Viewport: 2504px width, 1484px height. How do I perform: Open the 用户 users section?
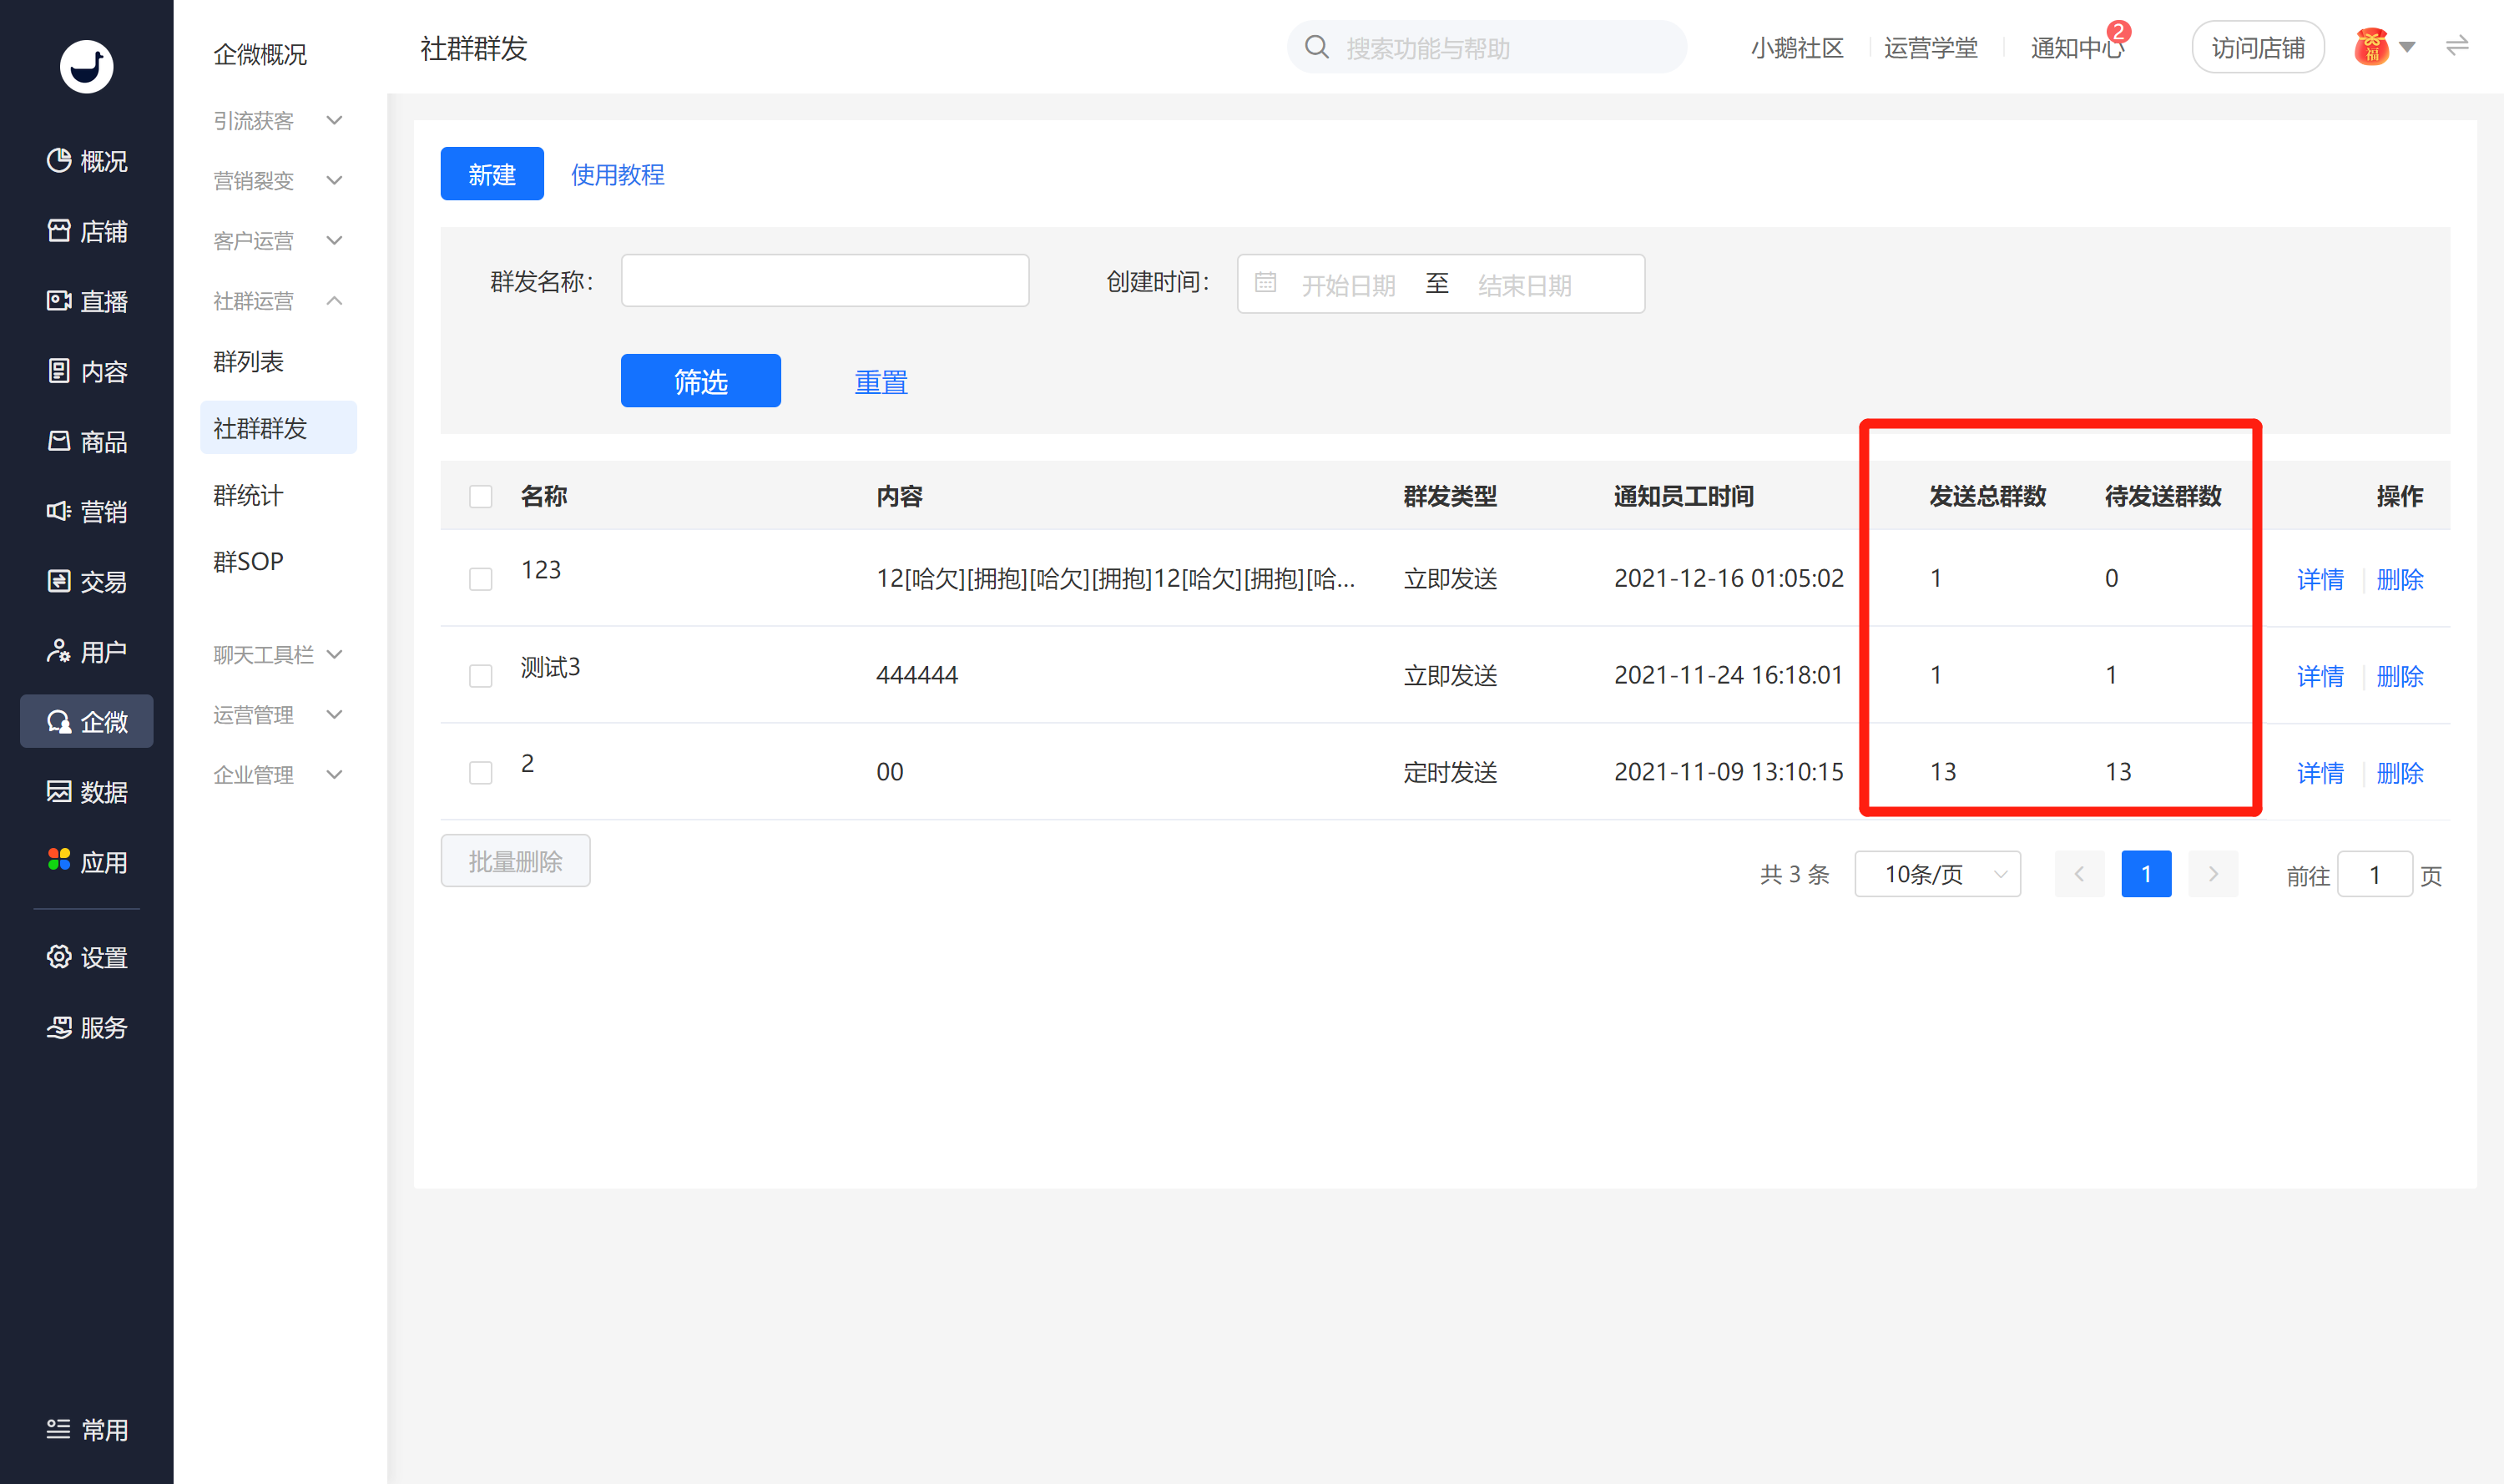(x=87, y=651)
